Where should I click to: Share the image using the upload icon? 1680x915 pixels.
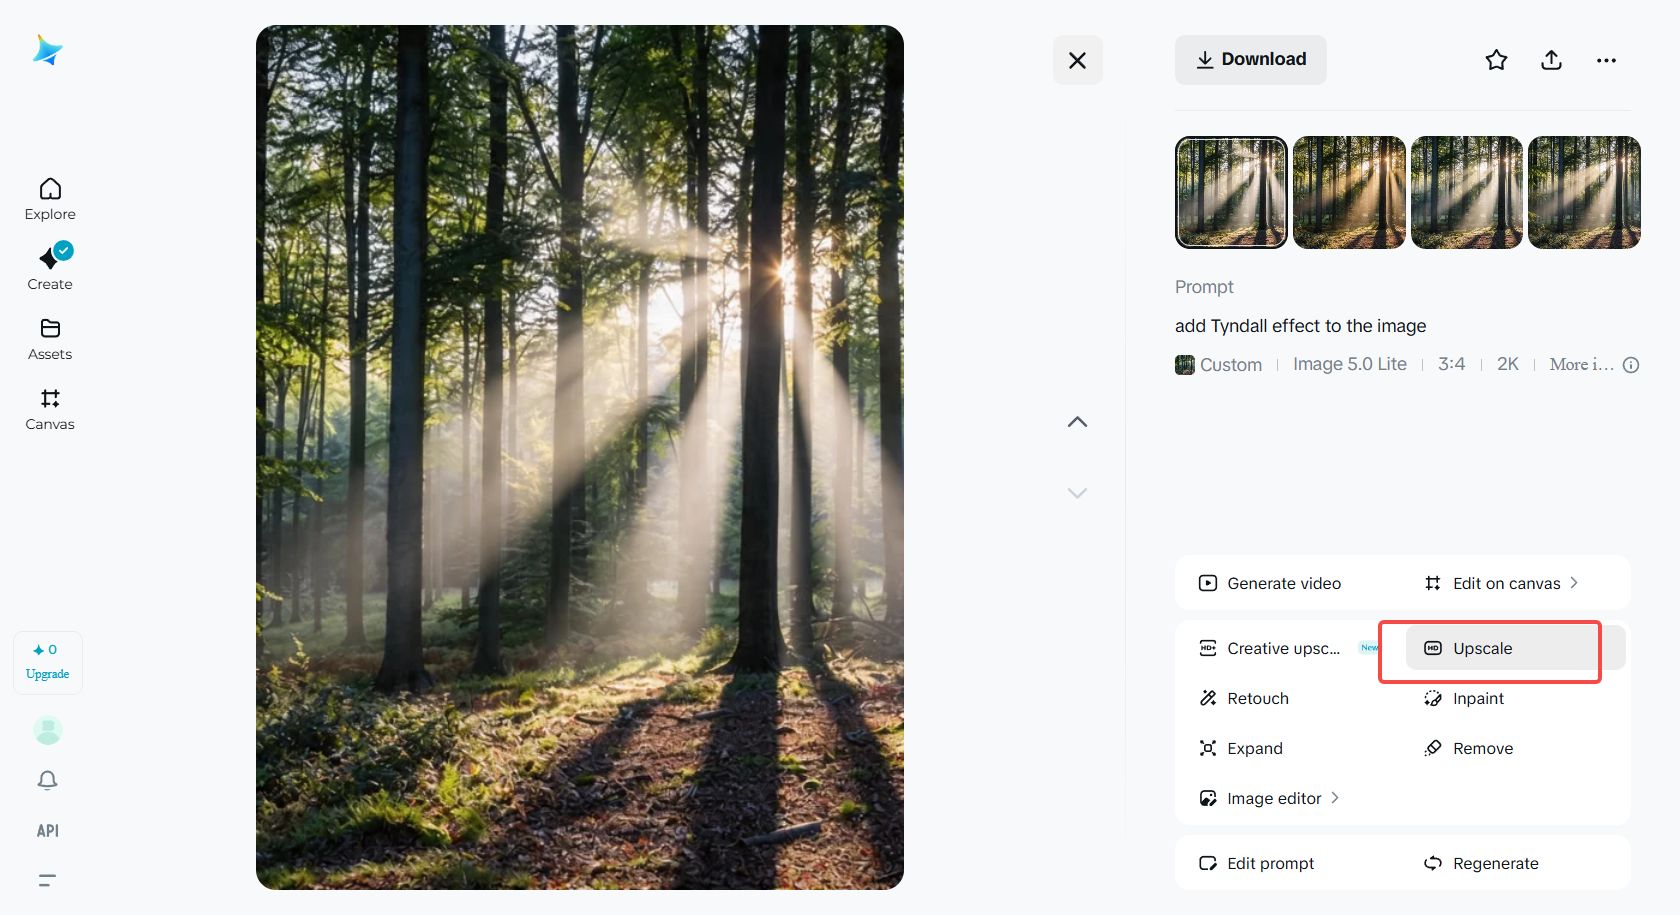pos(1551,60)
